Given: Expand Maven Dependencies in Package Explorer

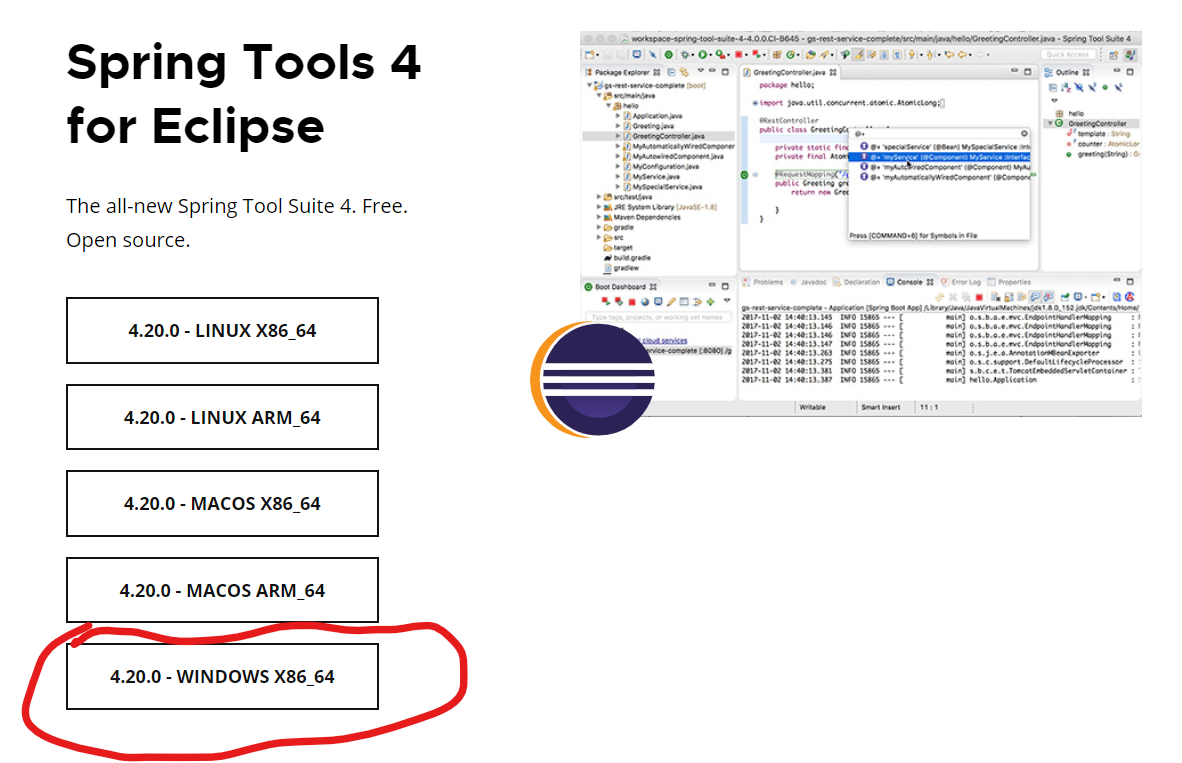Looking at the screenshot, I should click(x=597, y=219).
